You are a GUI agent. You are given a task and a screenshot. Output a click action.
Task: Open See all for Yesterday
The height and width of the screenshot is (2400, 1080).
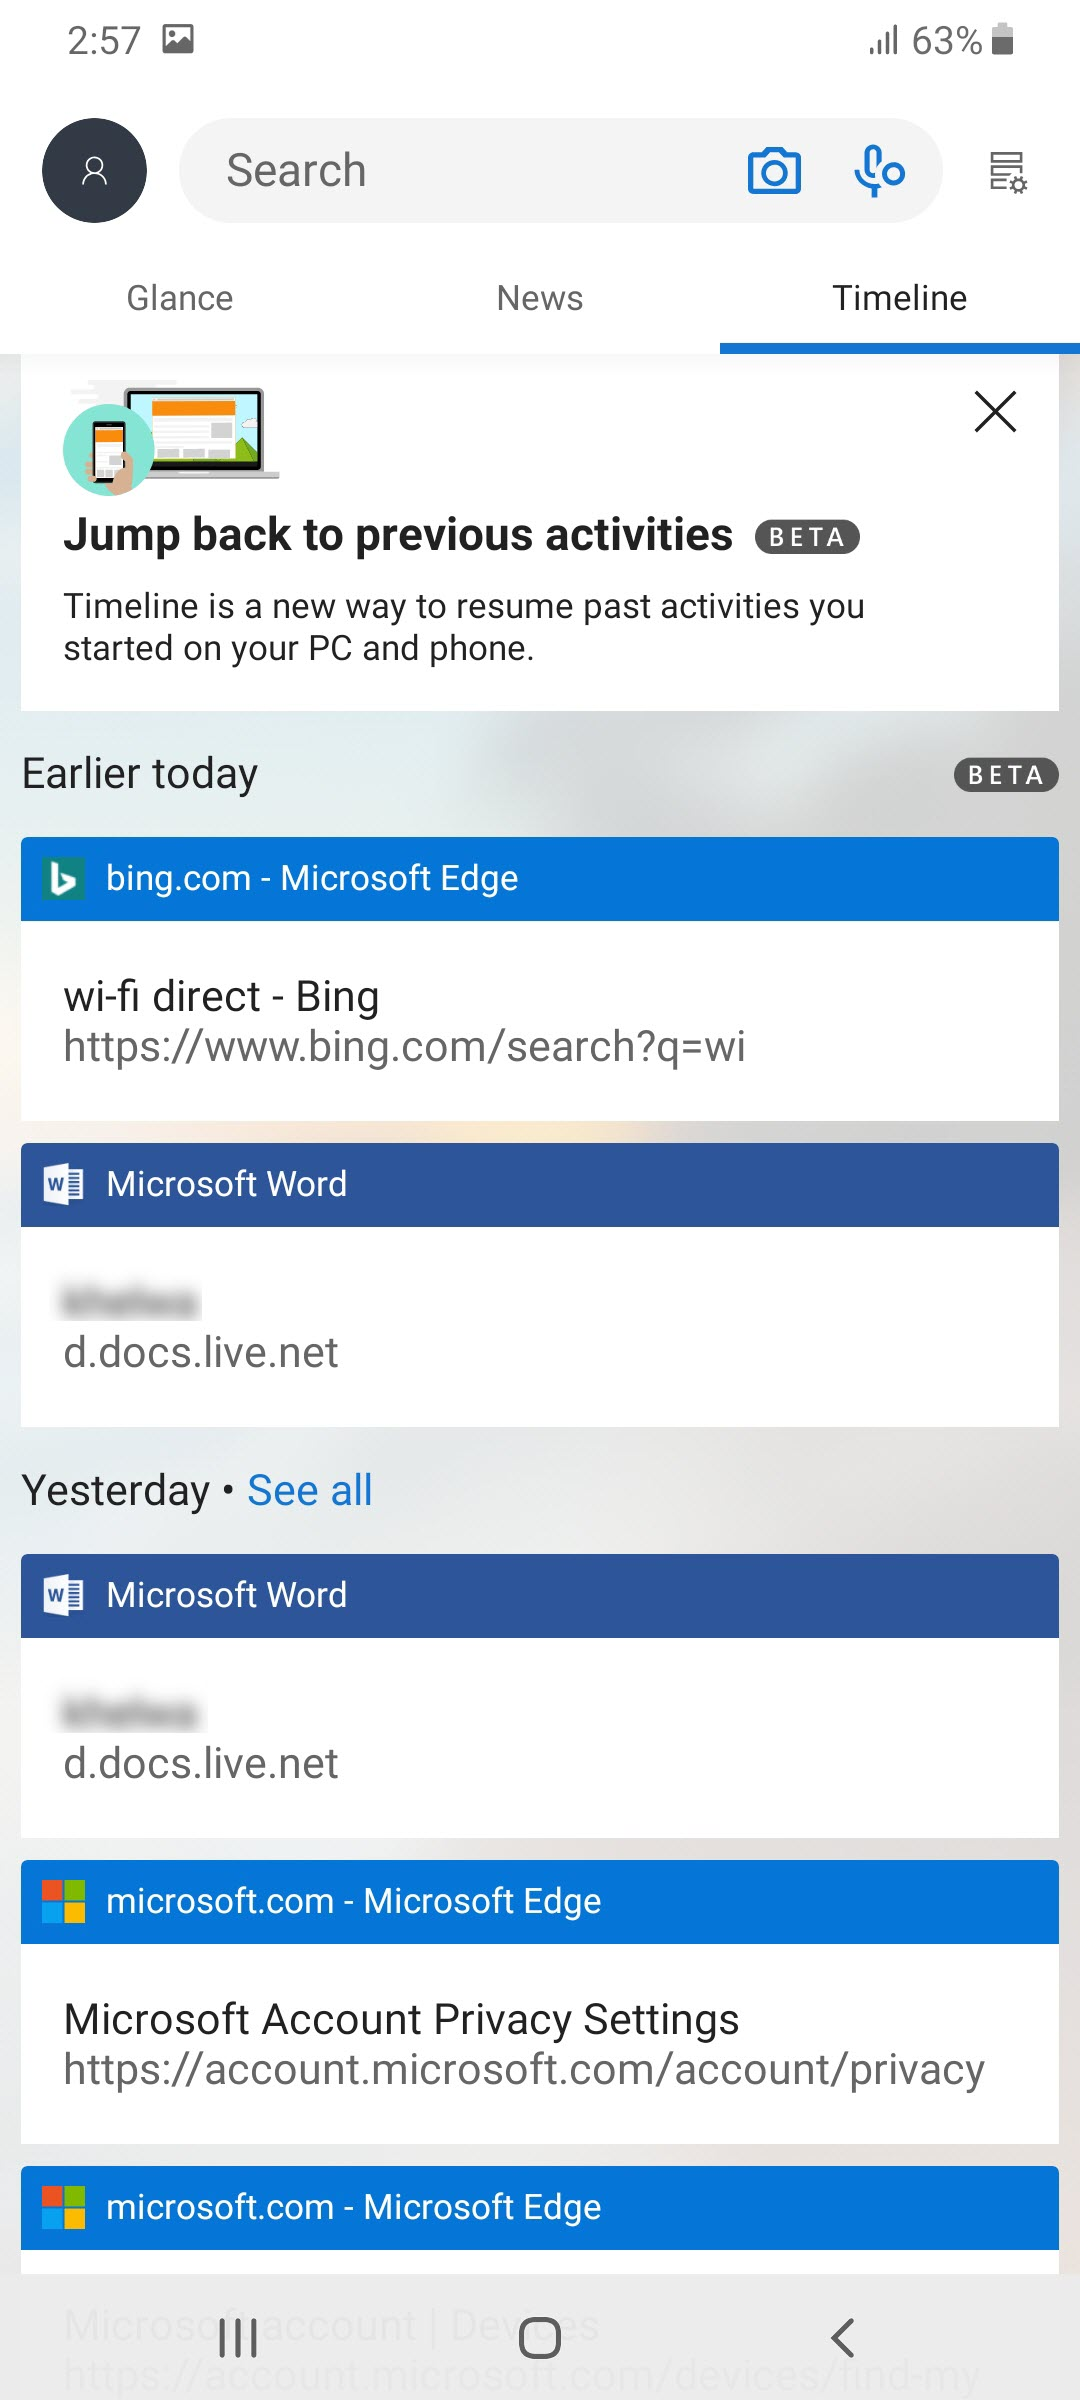[310, 1490]
